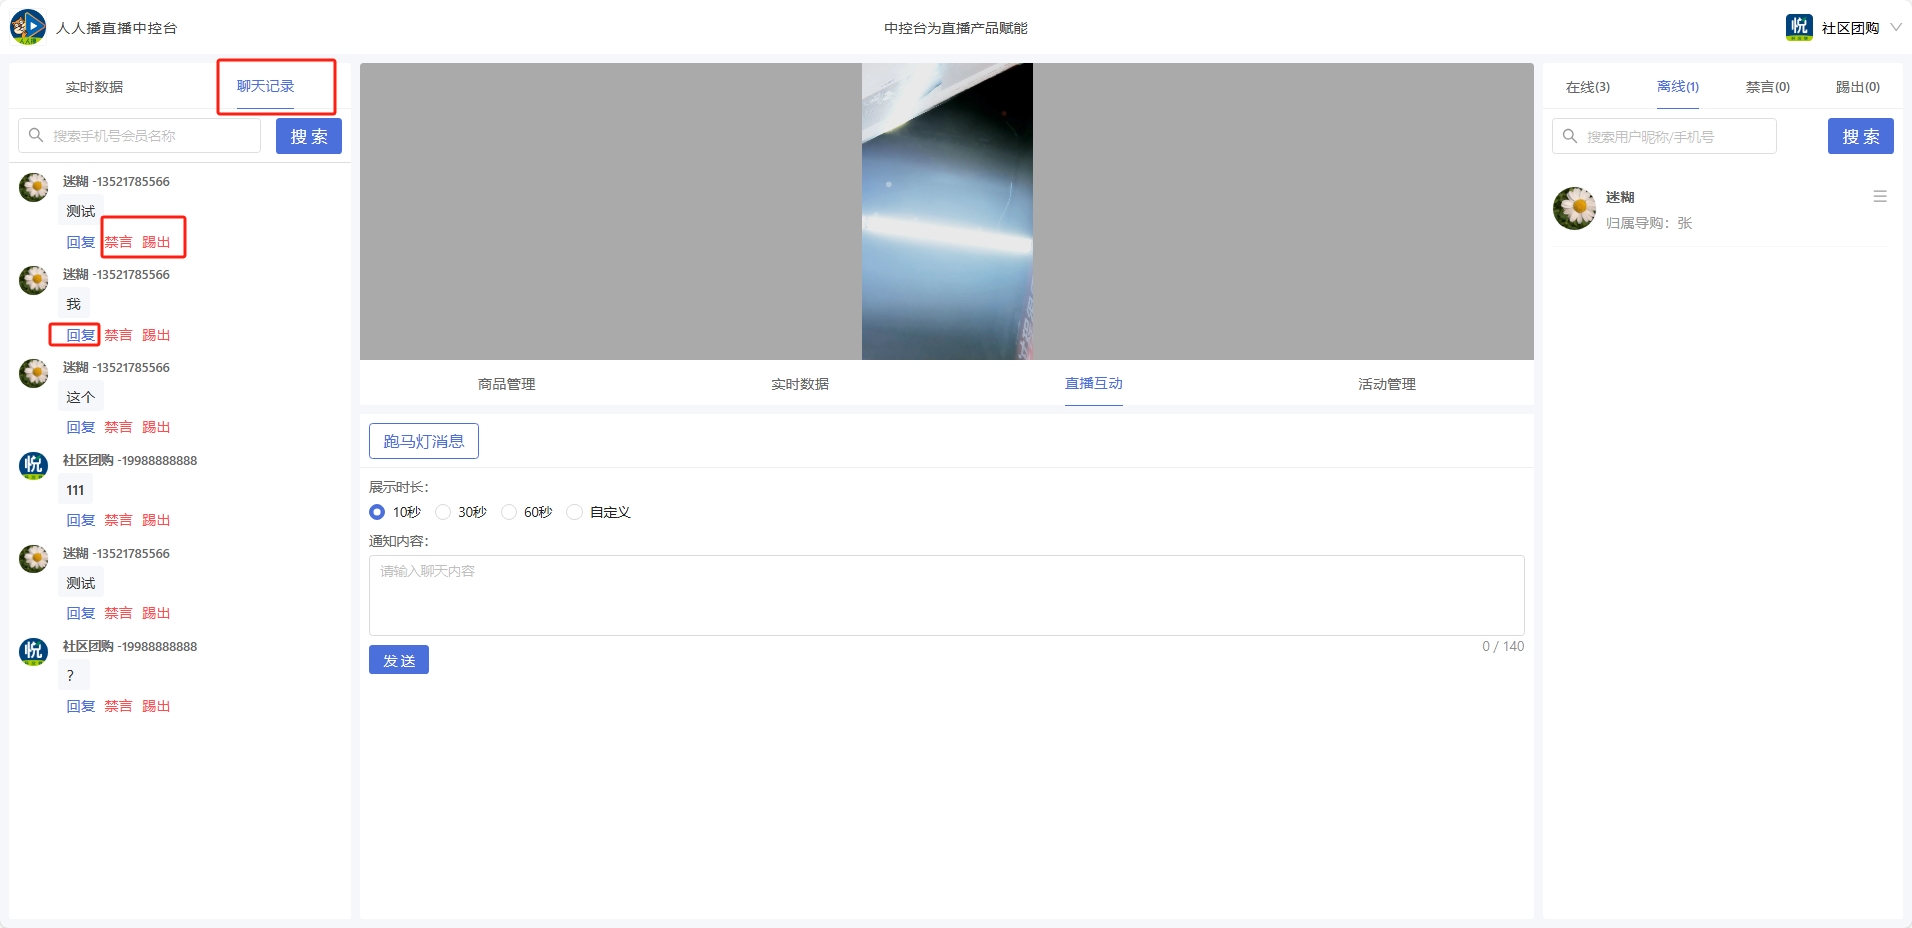Click the daisy avatar of offline user 迷糊
Screen dimensions: 1912x928
(x=1575, y=208)
